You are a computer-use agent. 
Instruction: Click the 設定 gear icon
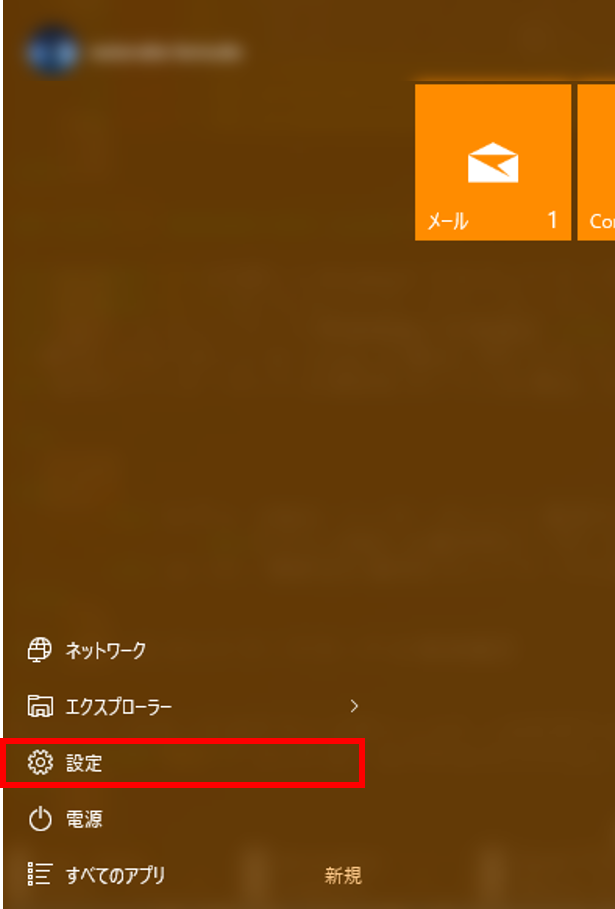(40, 762)
